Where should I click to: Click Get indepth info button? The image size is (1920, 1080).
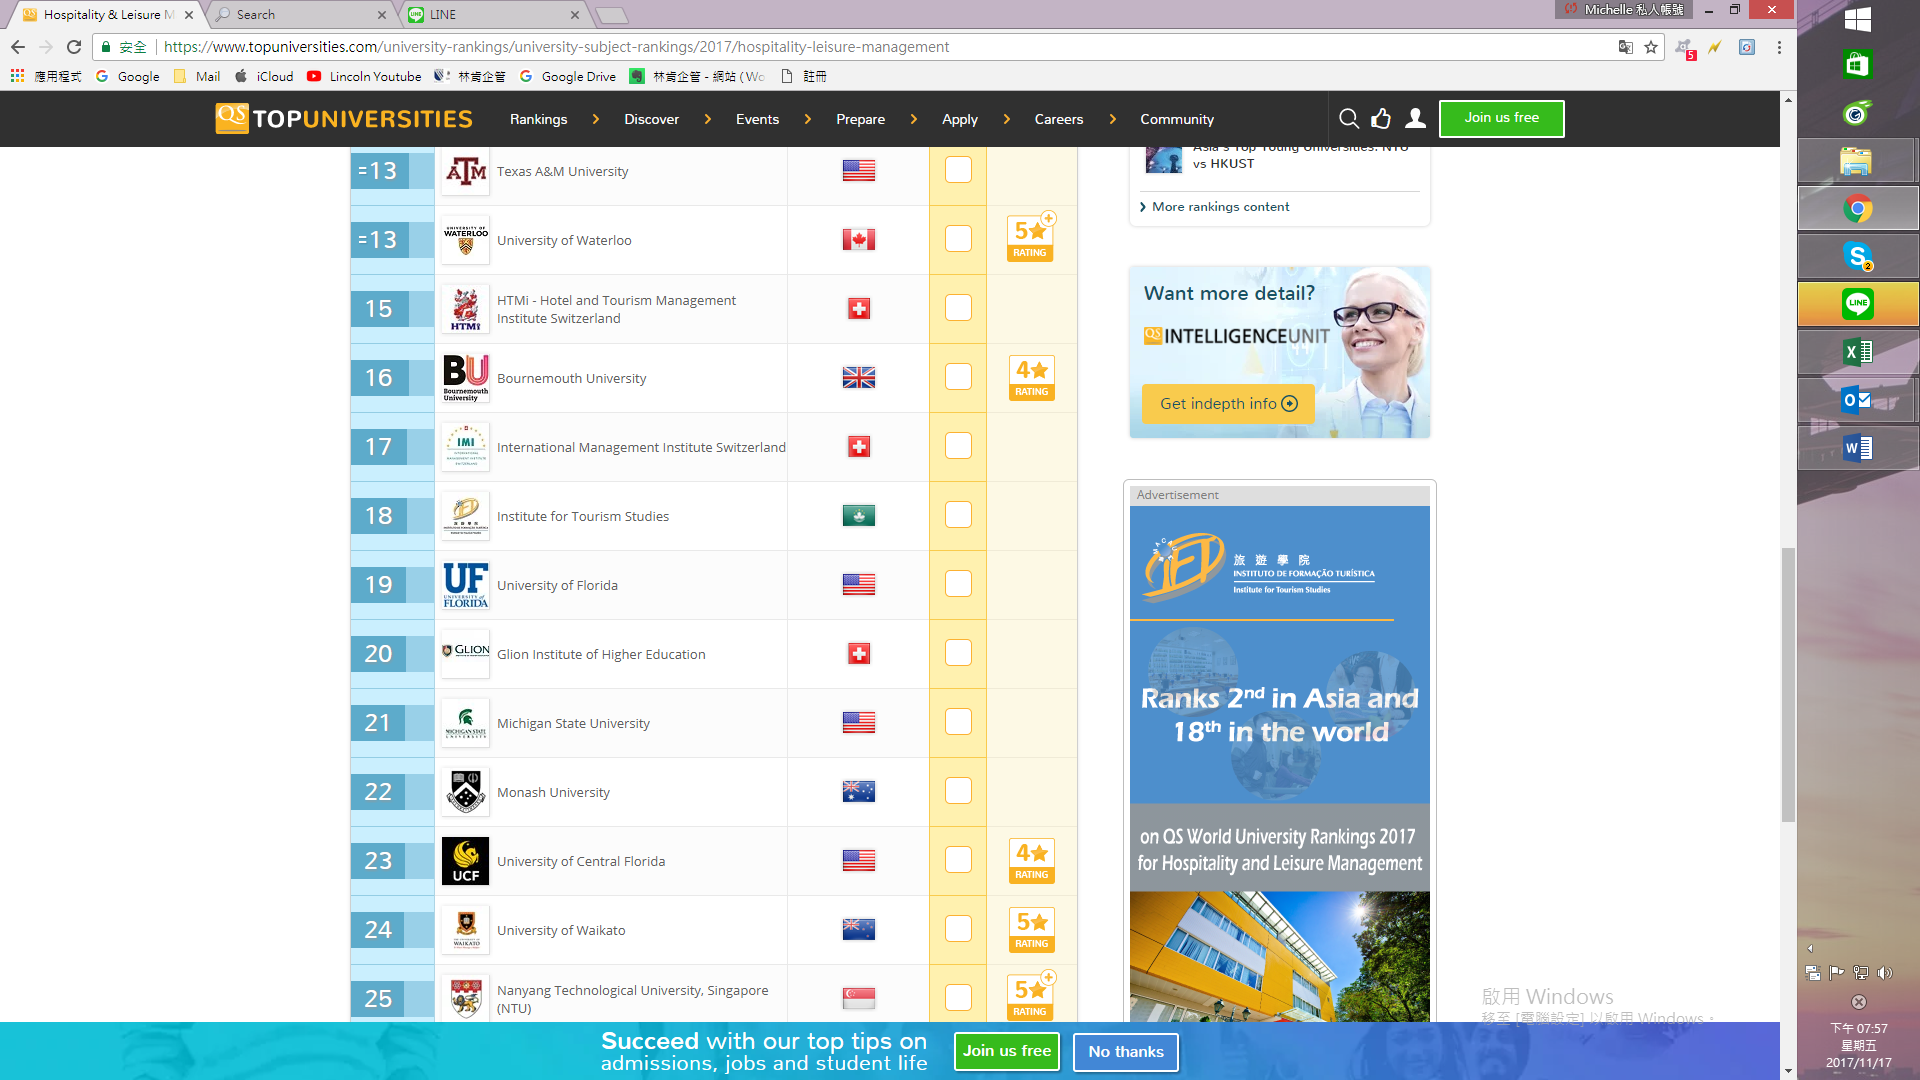coord(1228,404)
